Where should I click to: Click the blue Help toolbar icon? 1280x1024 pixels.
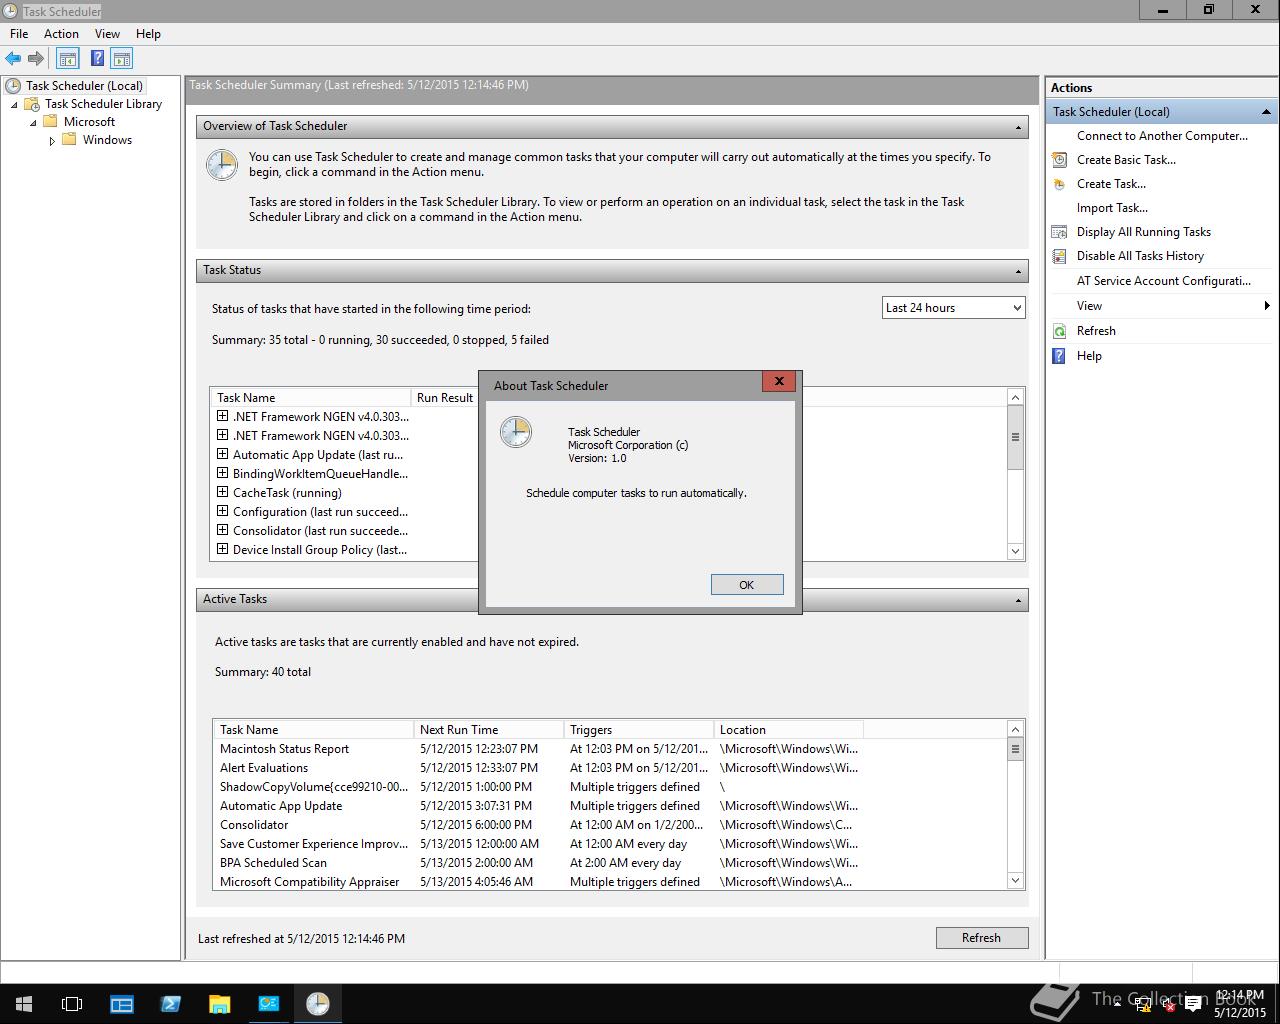pyautogui.click(x=97, y=59)
